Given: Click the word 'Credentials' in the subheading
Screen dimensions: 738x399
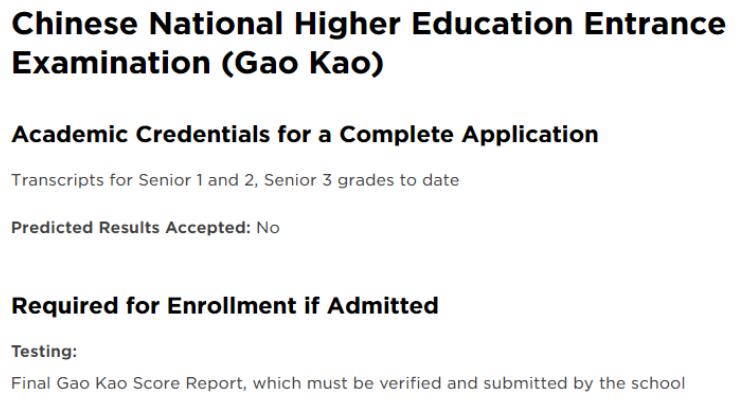Looking at the screenshot, I should pos(203,135).
